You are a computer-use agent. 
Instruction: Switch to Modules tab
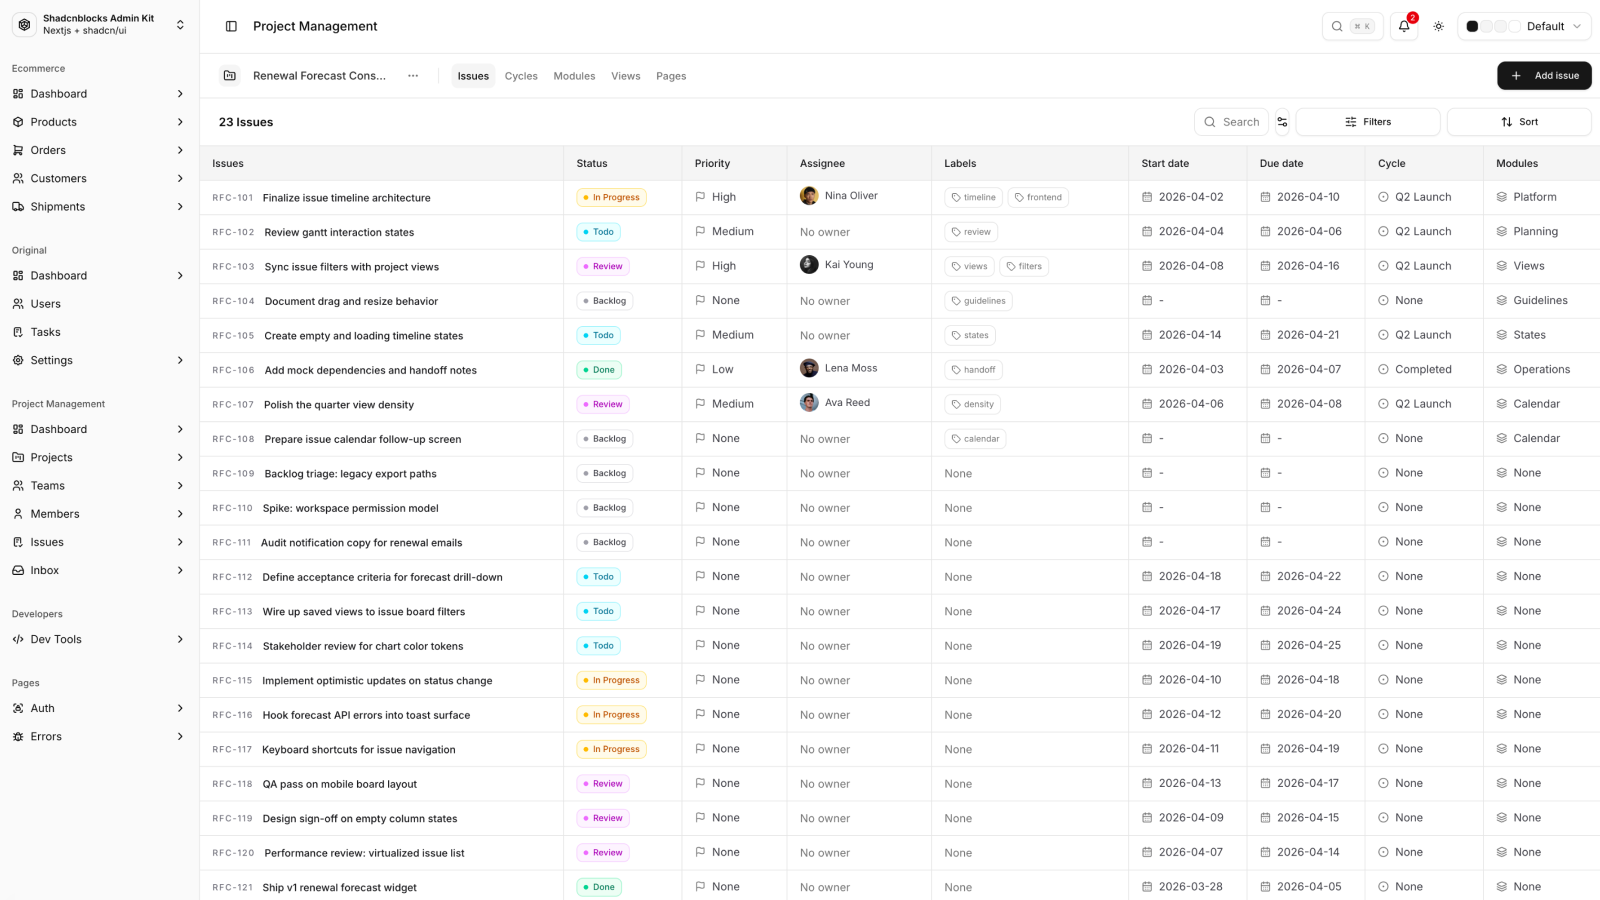(574, 76)
